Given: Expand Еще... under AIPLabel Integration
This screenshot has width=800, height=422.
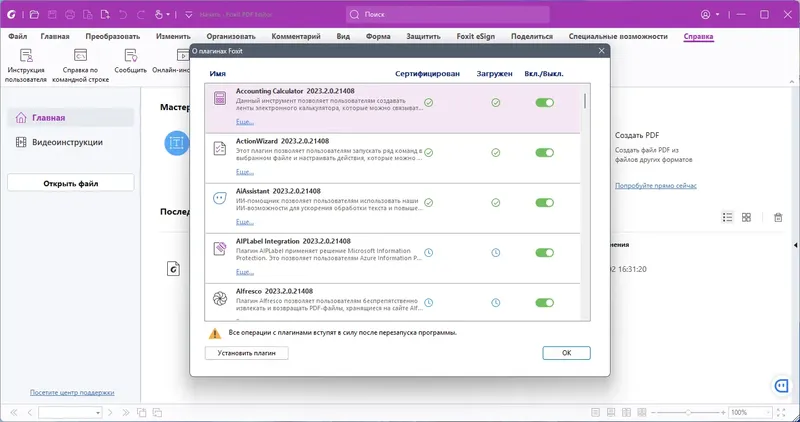Looking at the screenshot, I should (245, 272).
